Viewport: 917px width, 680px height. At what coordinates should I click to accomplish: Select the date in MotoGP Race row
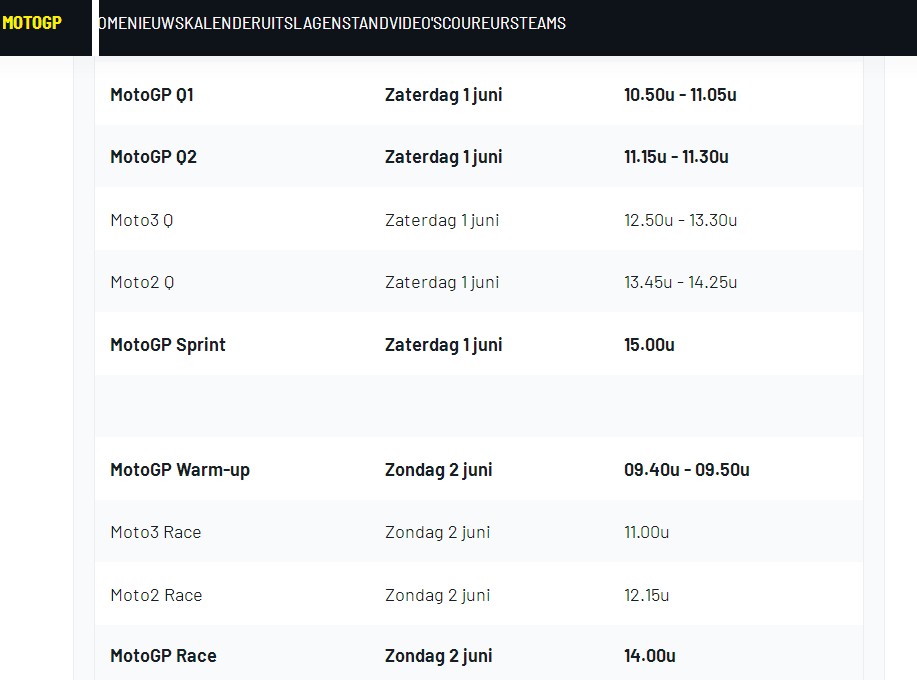(439, 656)
